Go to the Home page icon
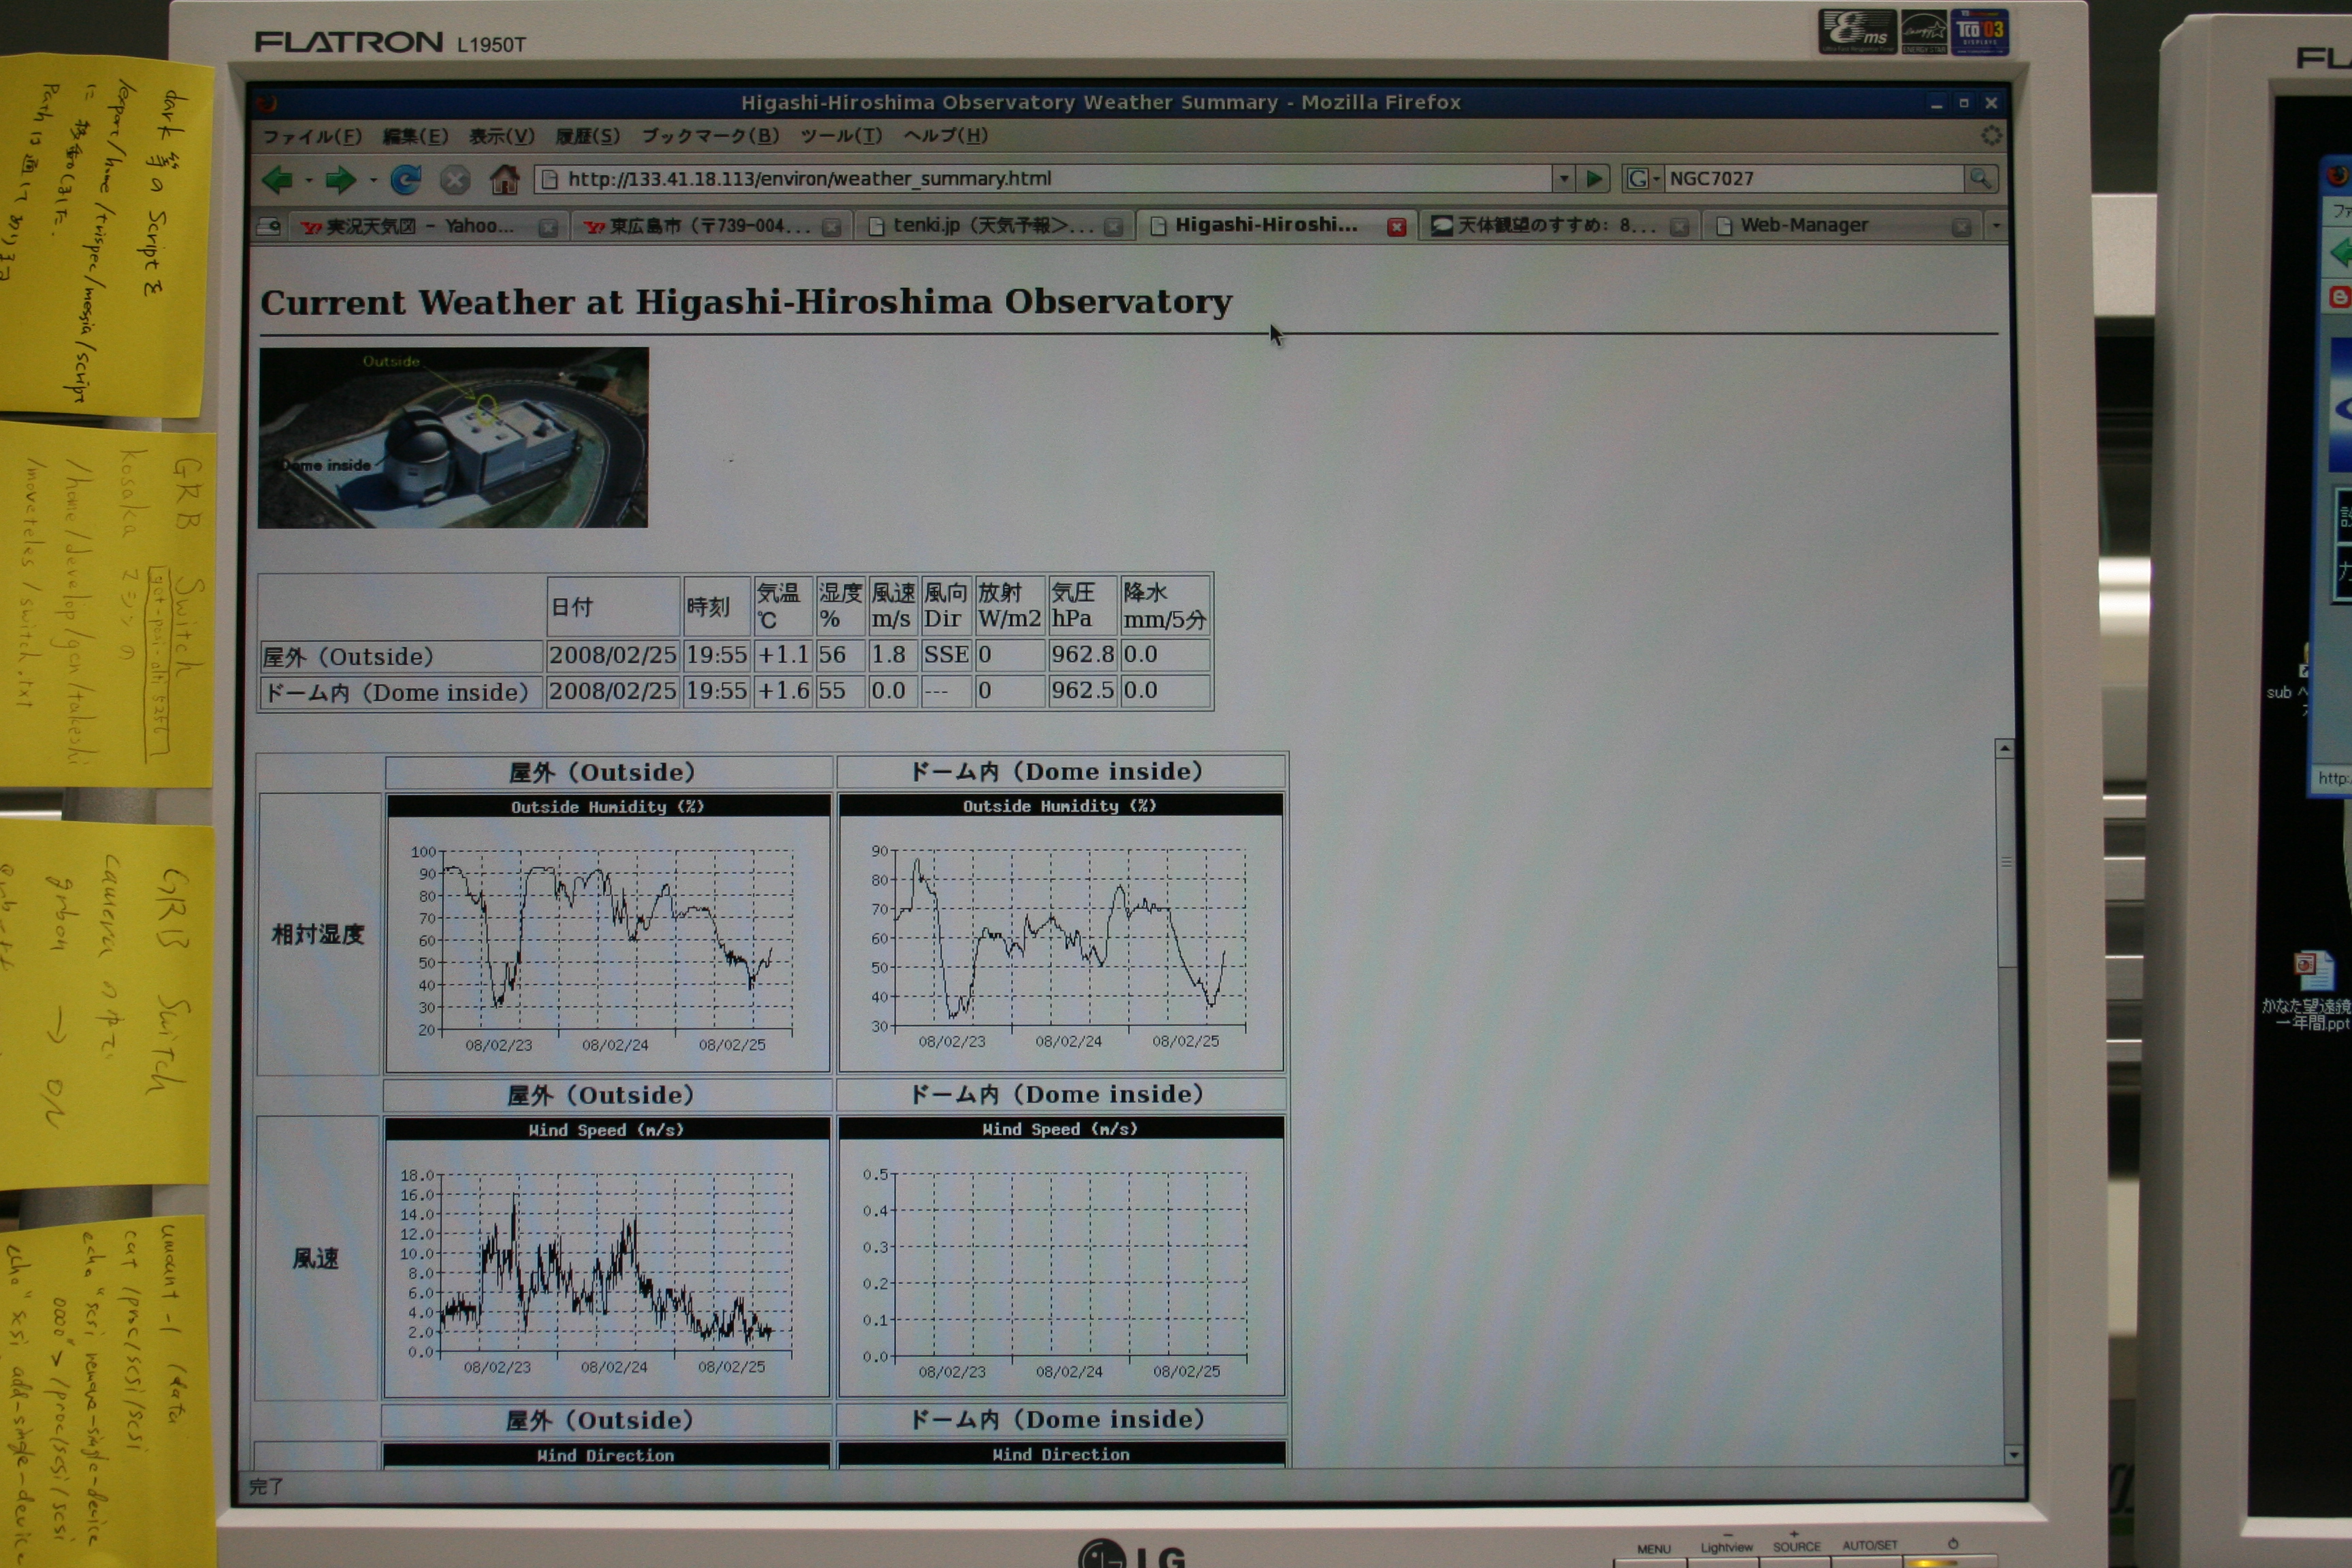Image resolution: width=2352 pixels, height=1568 pixels. click(504, 180)
